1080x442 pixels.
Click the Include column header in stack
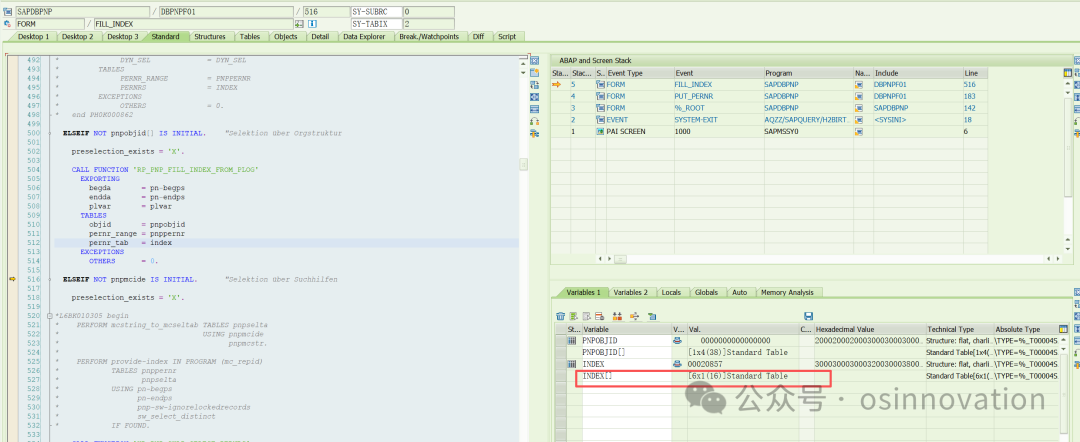pyautogui.click(x=917, y=72)
